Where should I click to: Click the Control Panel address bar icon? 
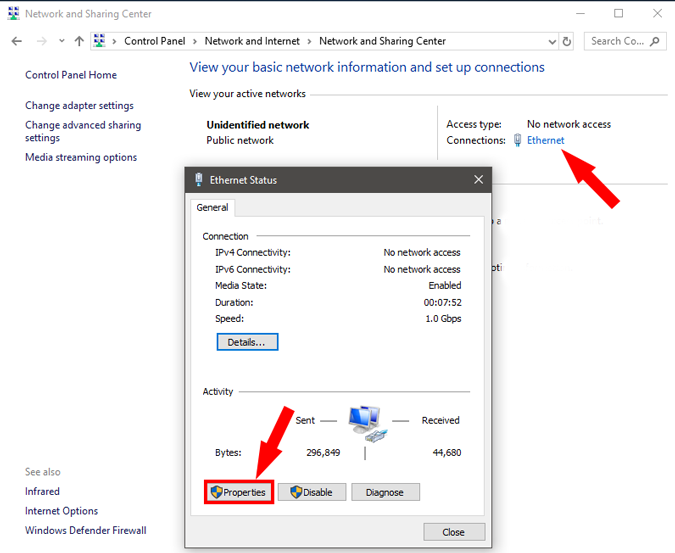[100, 41]
